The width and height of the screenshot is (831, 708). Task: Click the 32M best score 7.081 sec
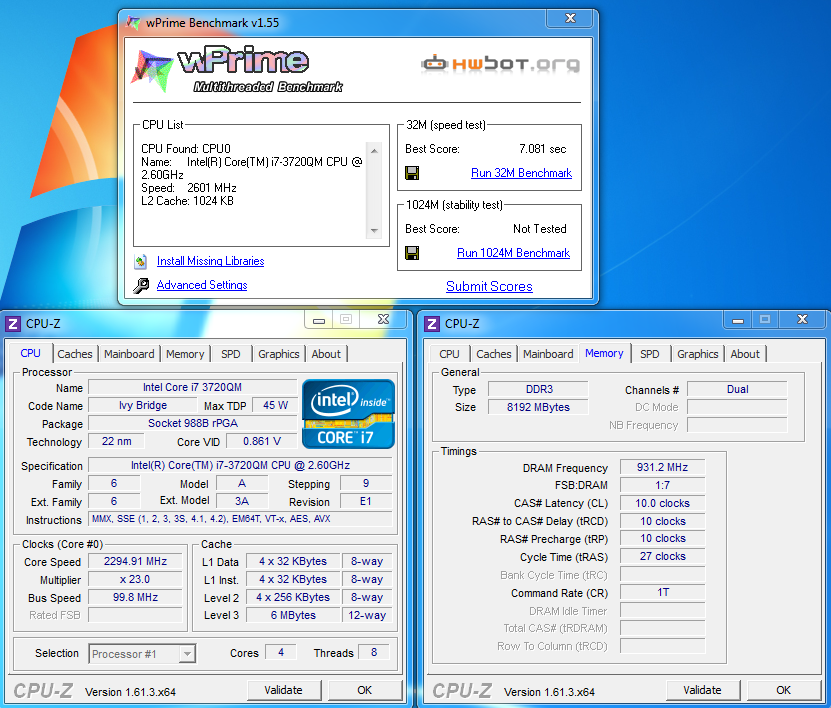[543, 149]
